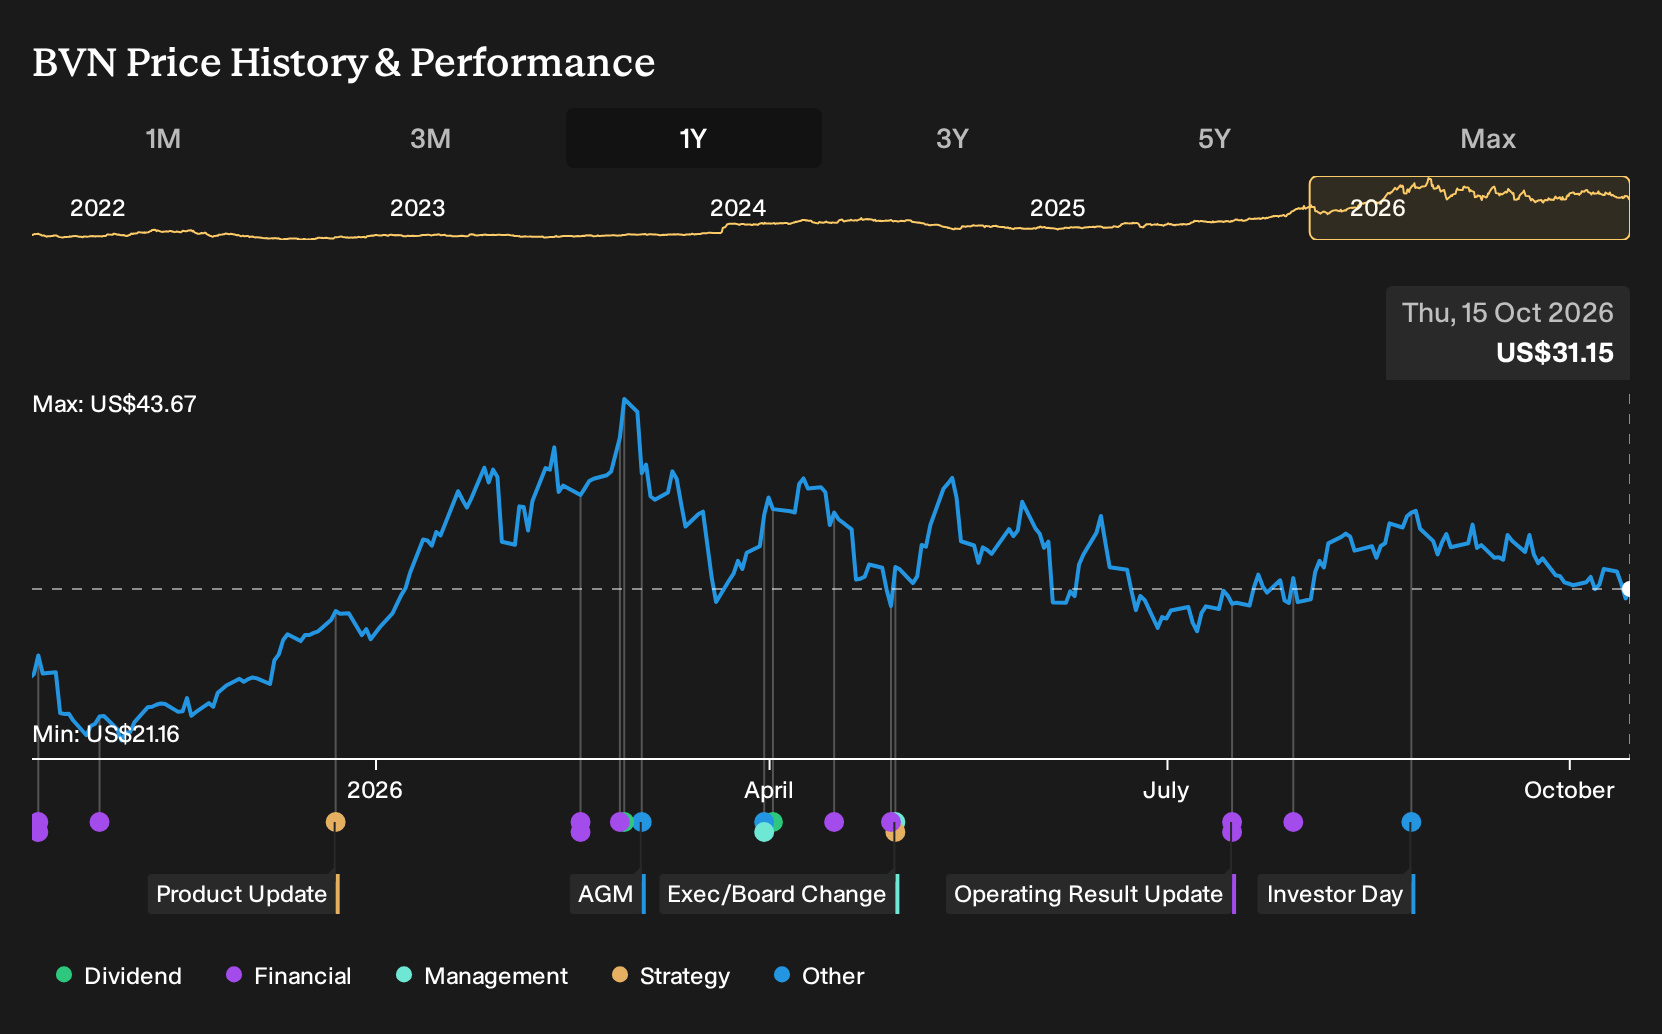This screenshot has width=1662, height=1034.
Task: Click the Min: US$21.16 label
Action: [x=106, y=734]
